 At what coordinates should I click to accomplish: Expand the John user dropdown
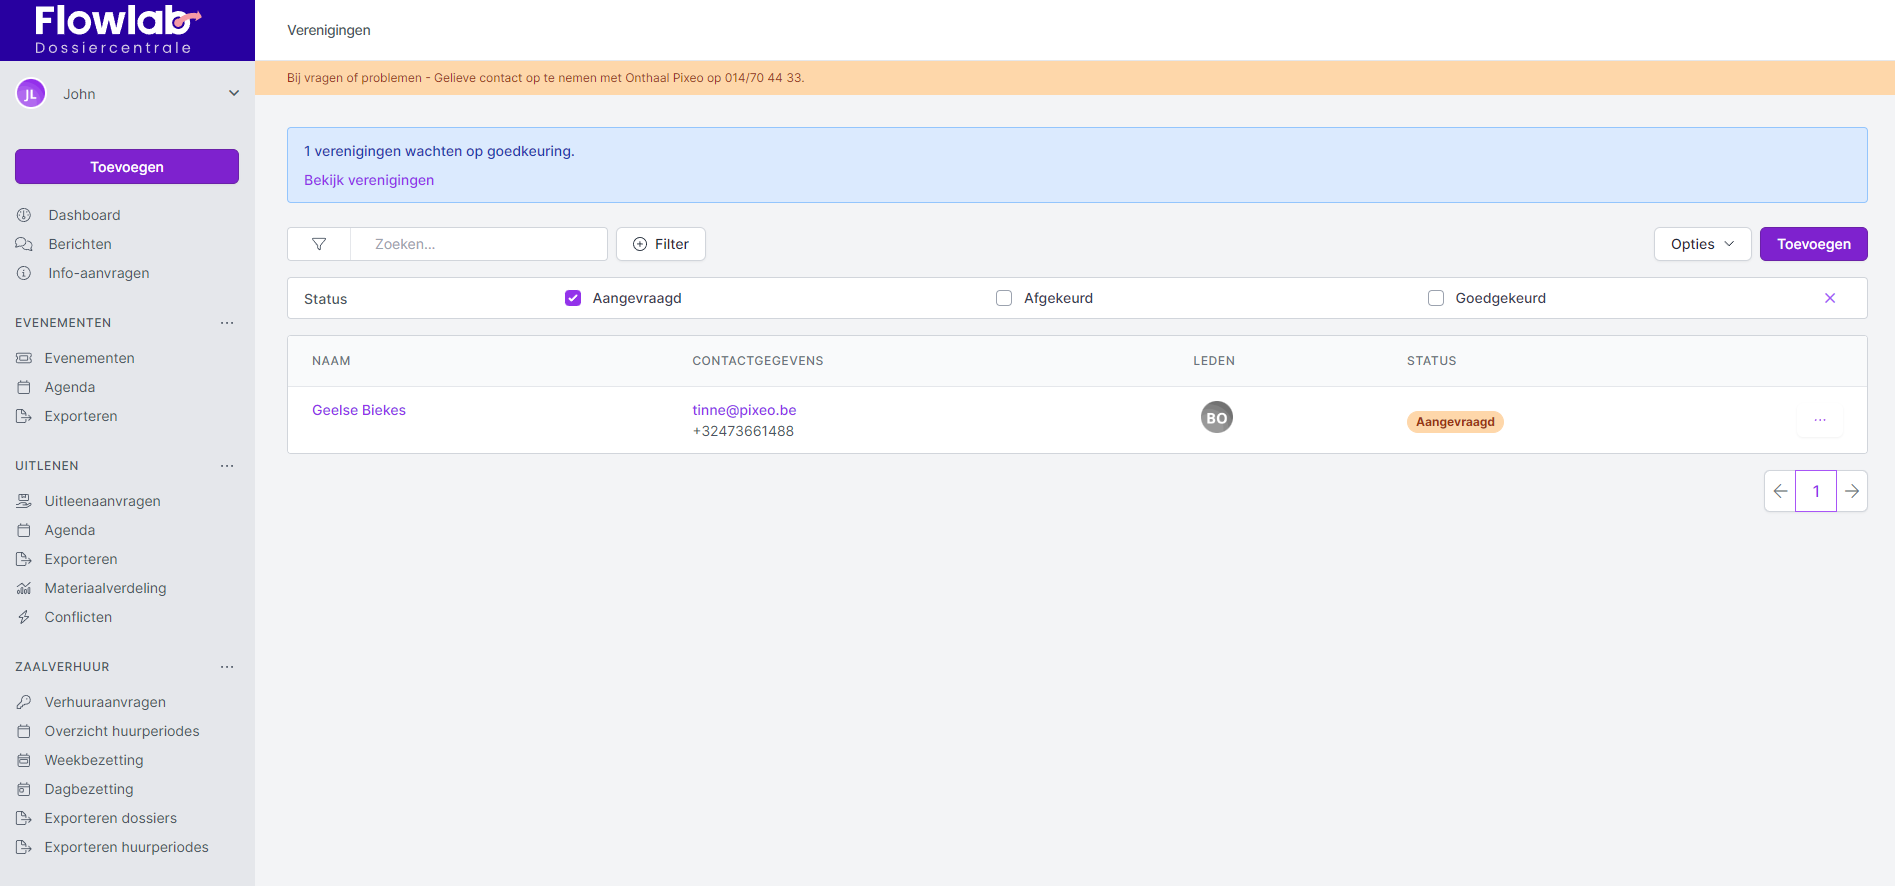pos(233,94)
